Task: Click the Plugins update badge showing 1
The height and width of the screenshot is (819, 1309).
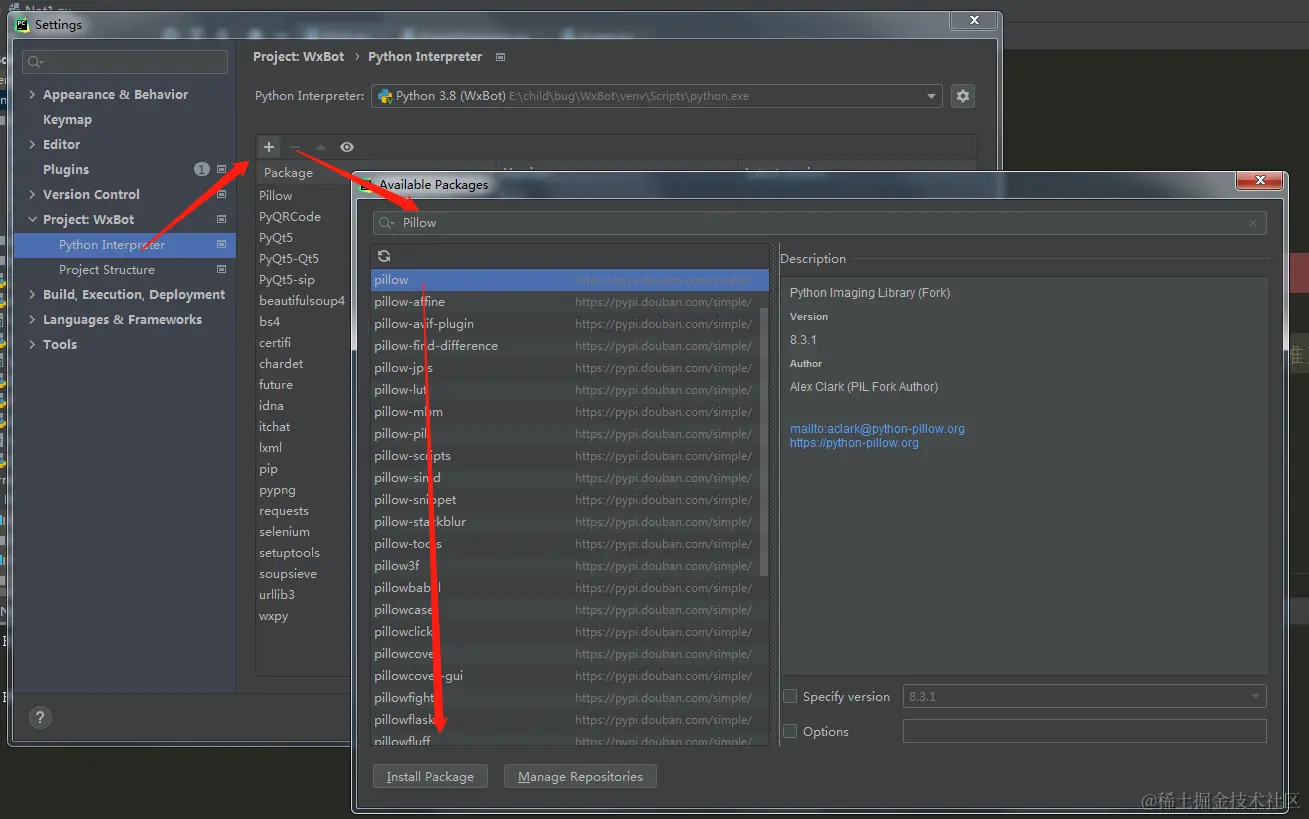Action: click(201, 170)
